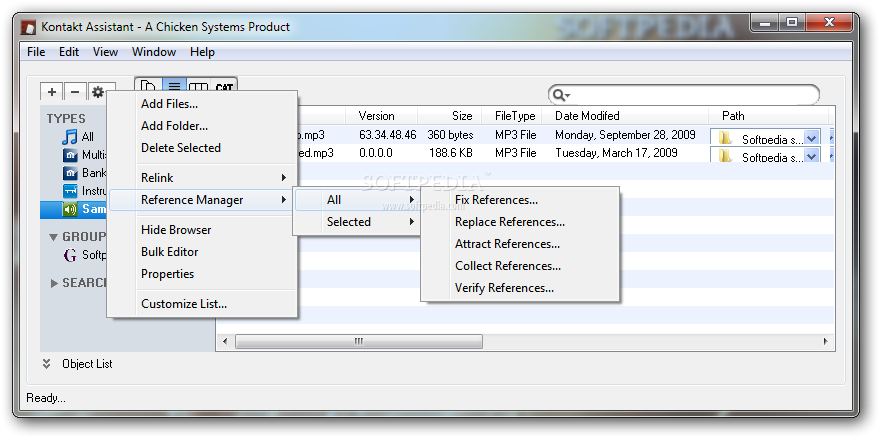Viewport: 880px width, 438px height.
Task: Collapse the GROUPS section
Action: coord(53,237)
